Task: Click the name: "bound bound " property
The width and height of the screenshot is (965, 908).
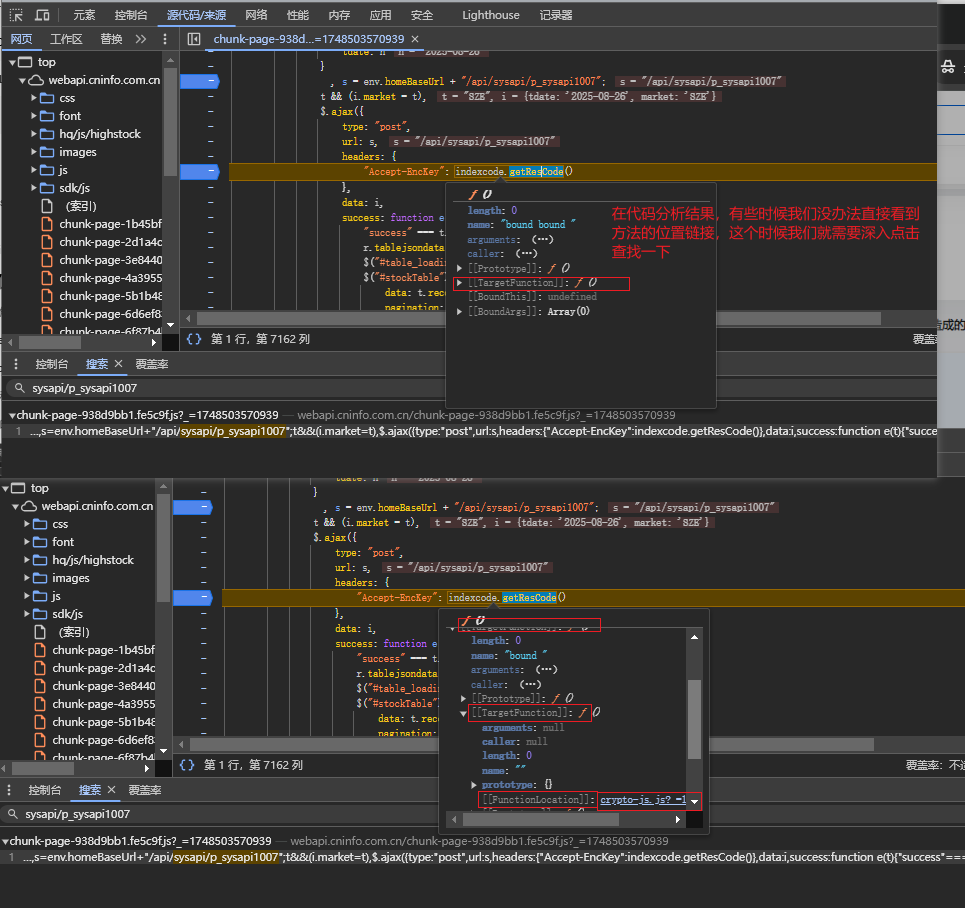Action: click(x=521, y=225)
